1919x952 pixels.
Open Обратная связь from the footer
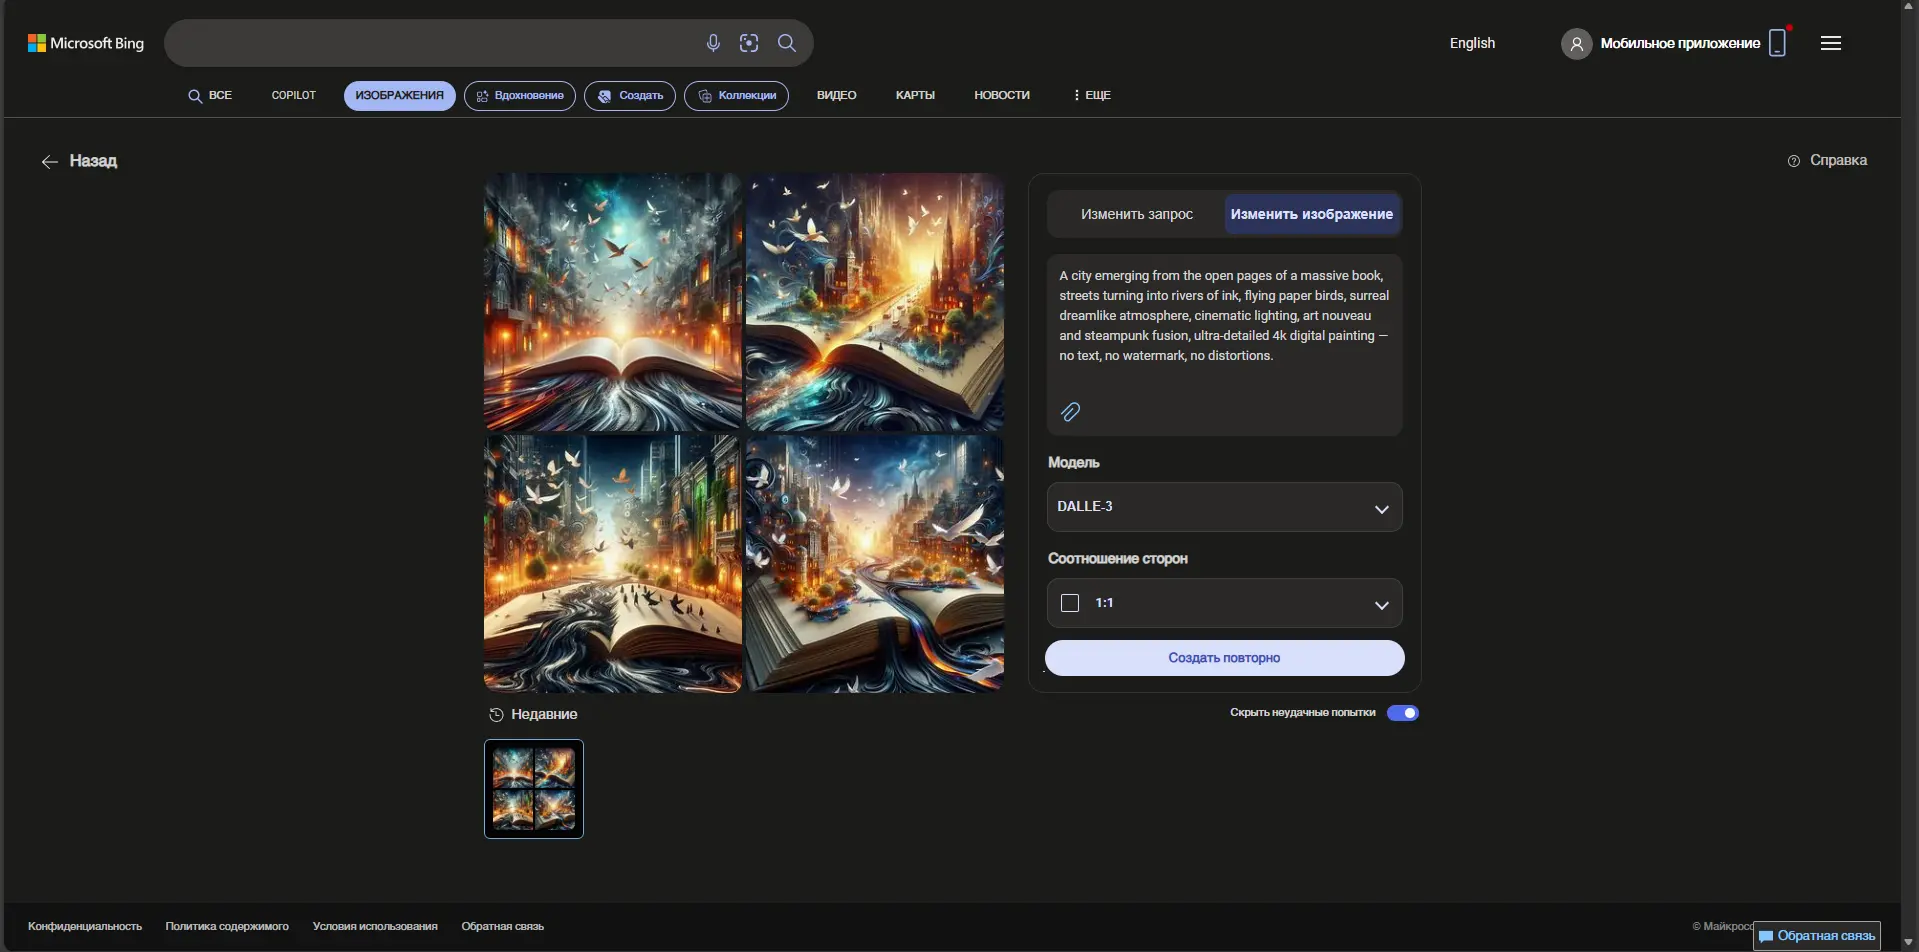(501, 926)
